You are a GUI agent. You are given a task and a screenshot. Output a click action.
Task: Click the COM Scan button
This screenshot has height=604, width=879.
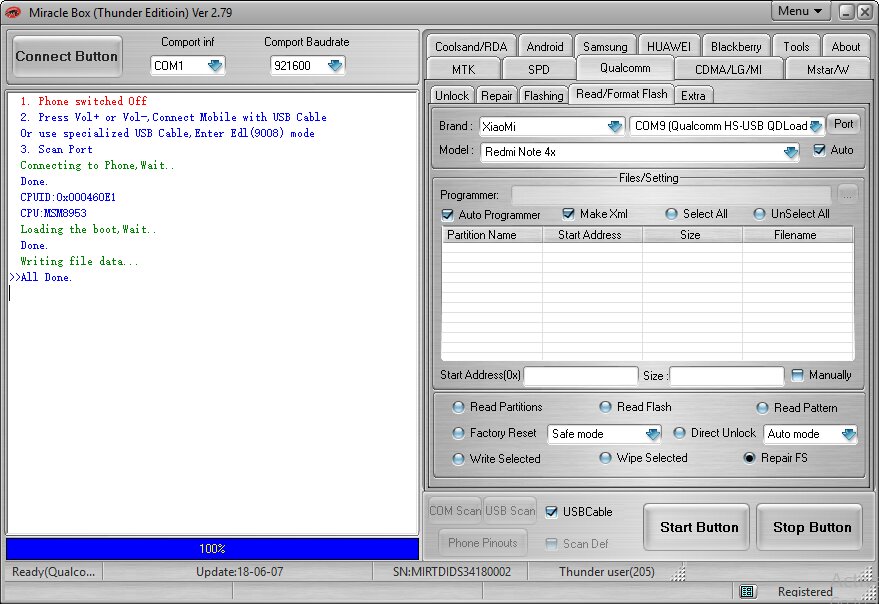tap(455, 510)
